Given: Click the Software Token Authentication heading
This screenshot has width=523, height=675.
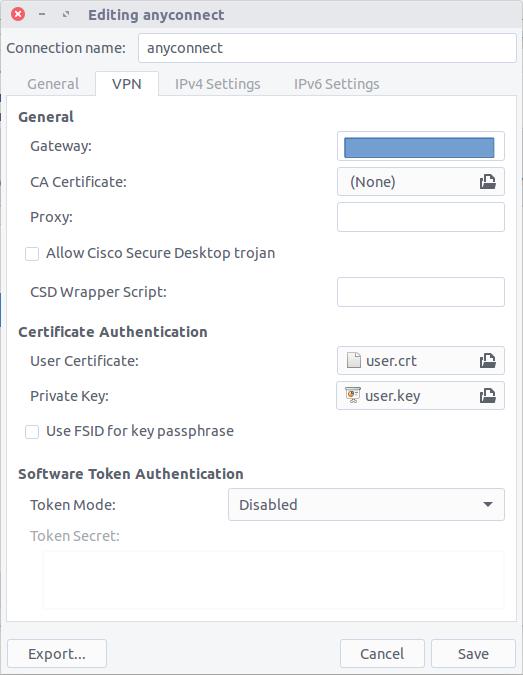Looking at the screenshot, I should 131,474.
